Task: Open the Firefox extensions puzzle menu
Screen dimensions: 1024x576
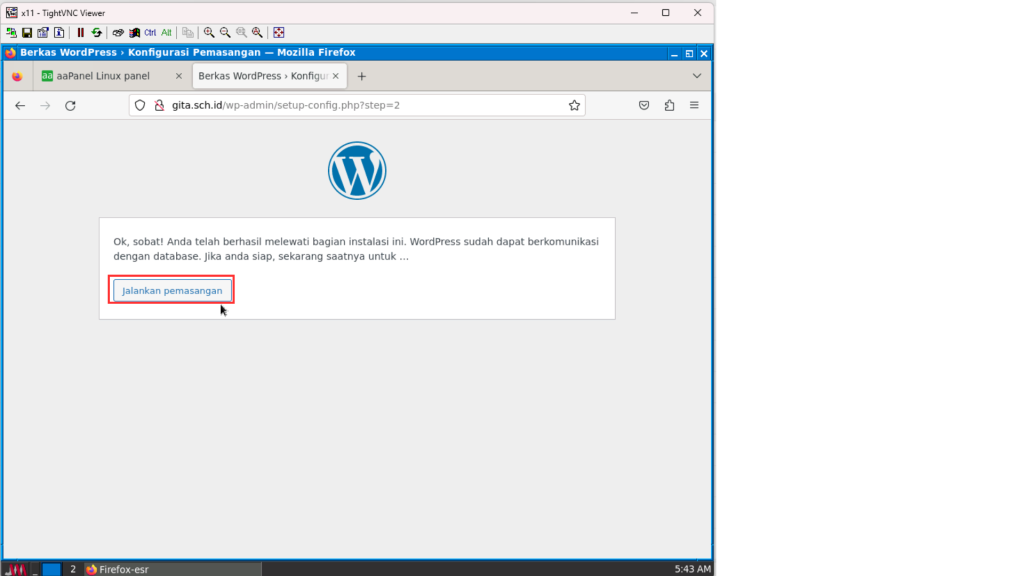Action: [x=669, y=105]
